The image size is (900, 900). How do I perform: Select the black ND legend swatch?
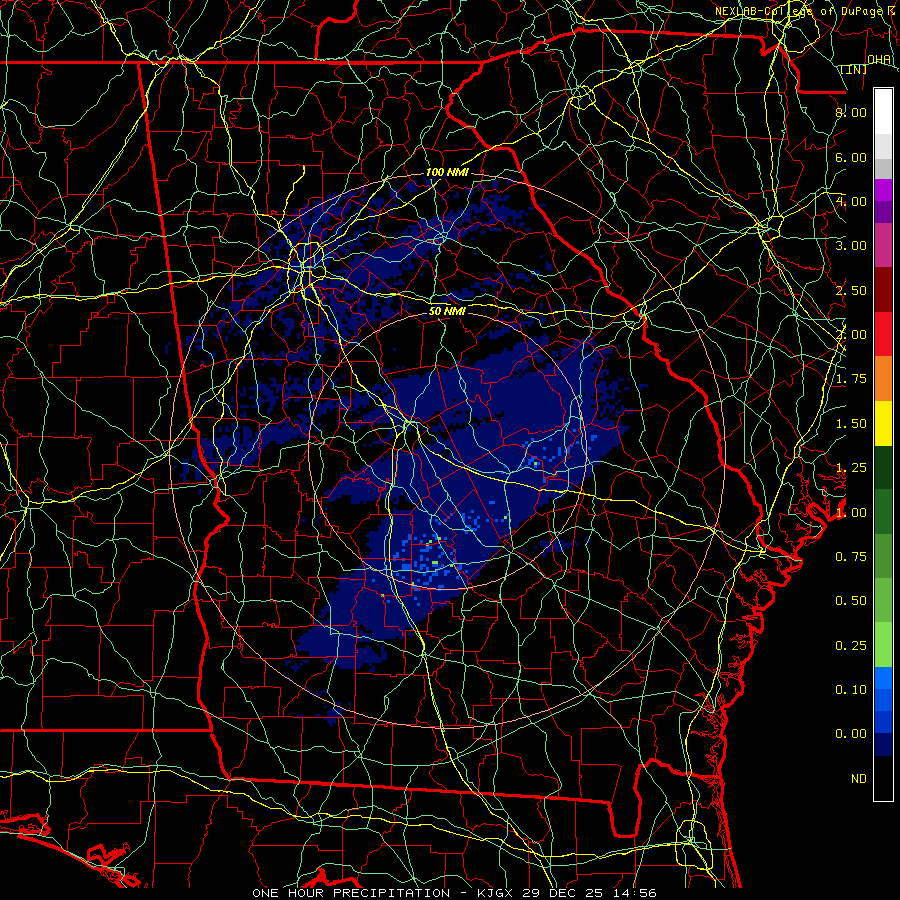point(883,778)
